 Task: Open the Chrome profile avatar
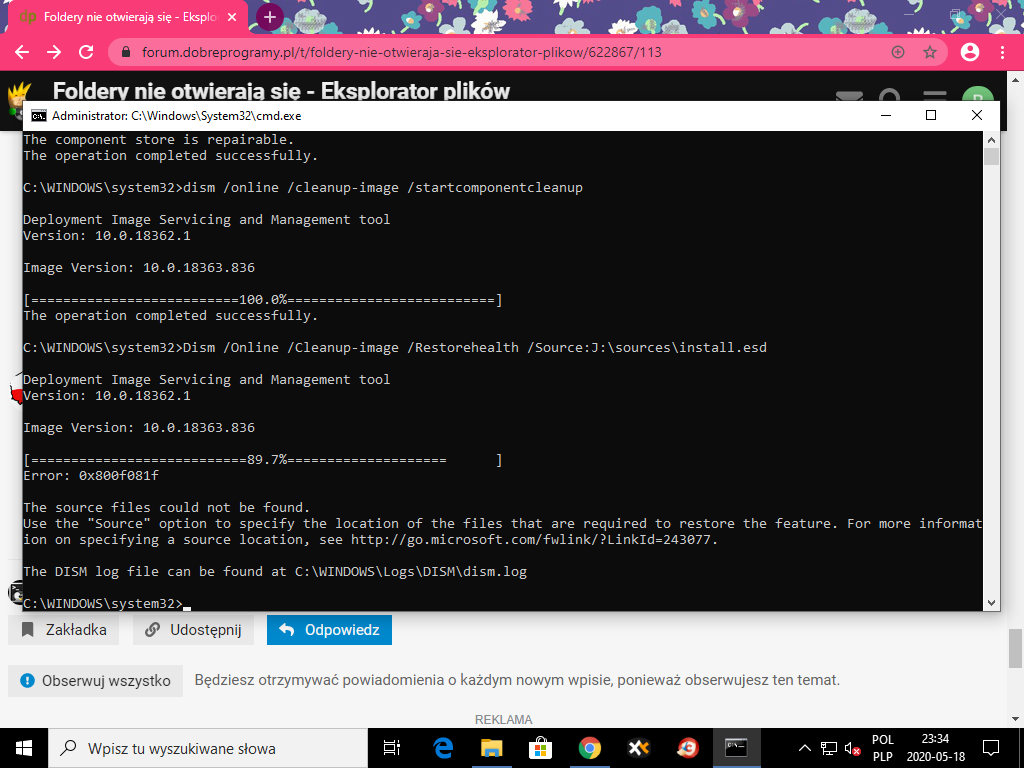click(969, 52)
